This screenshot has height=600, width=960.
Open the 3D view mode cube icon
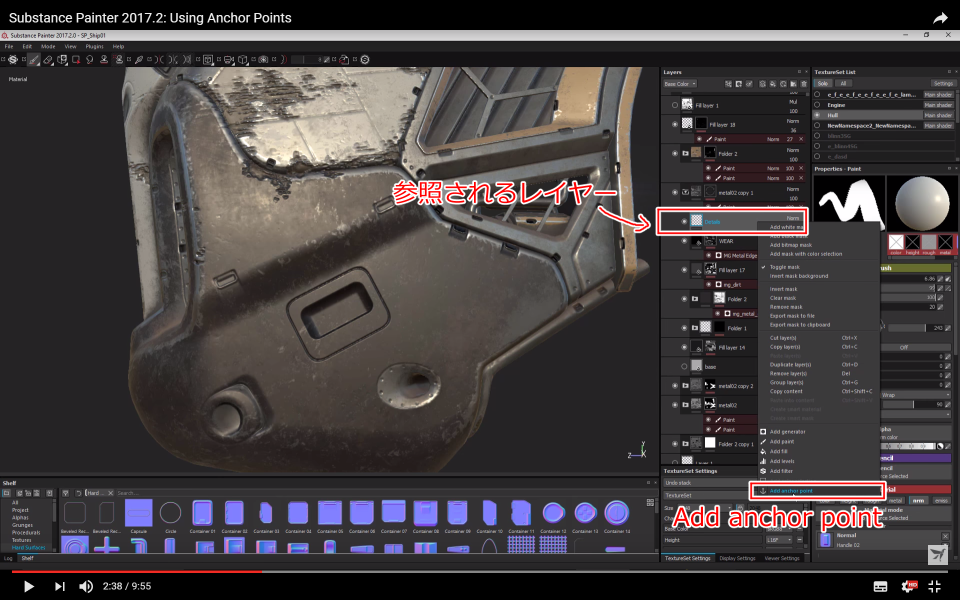[x=242, y=59]
